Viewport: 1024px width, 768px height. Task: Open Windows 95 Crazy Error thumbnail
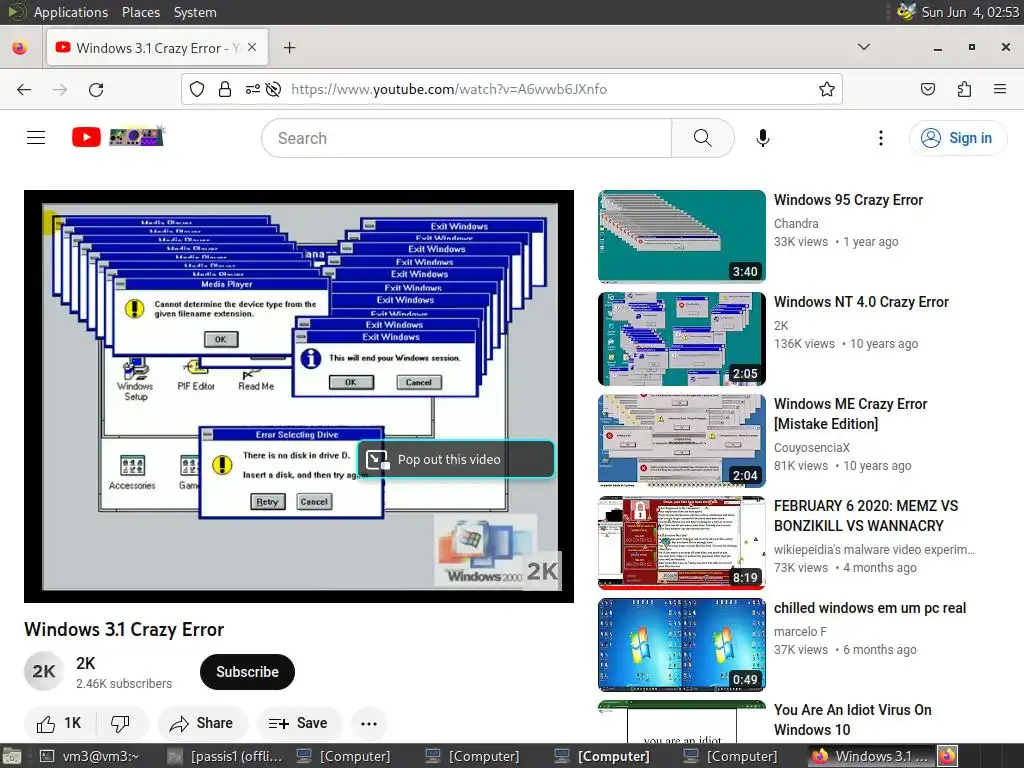(x=681, y=236)
